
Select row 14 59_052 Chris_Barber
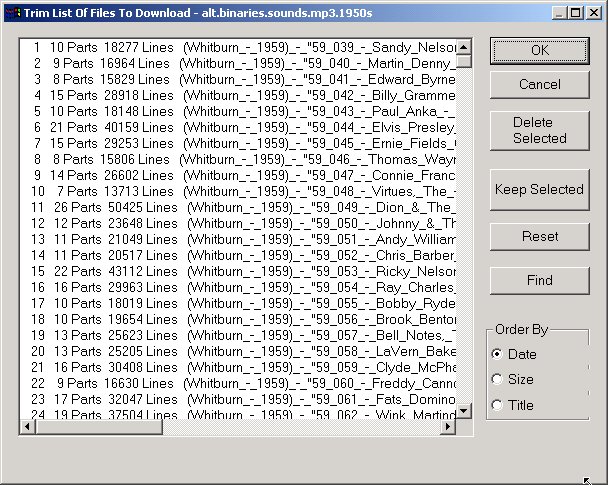(238, 255)
